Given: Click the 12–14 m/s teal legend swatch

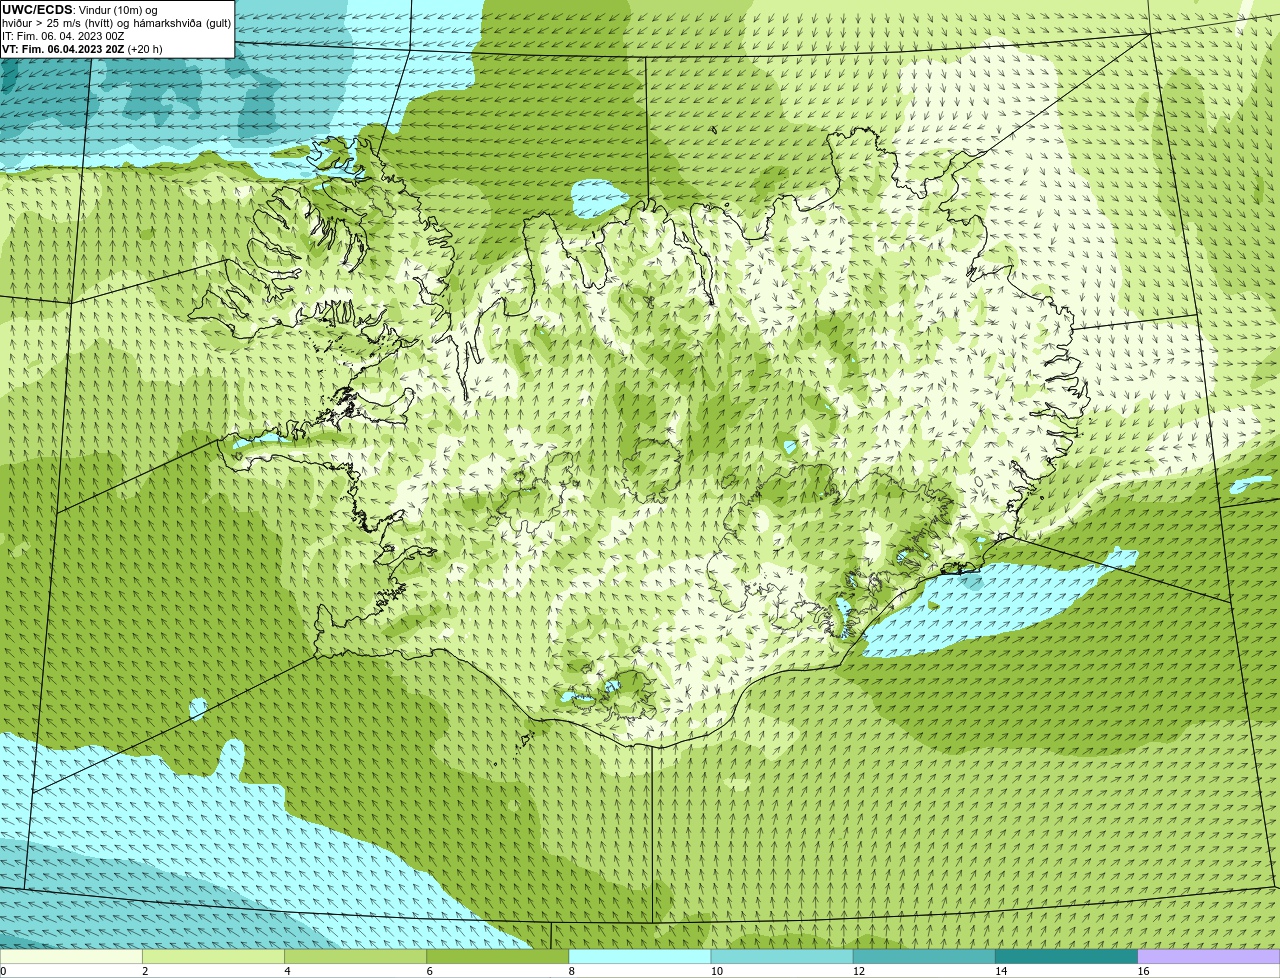Looking at the screenshot, I should pyautogui.click(x=924, y=957).
